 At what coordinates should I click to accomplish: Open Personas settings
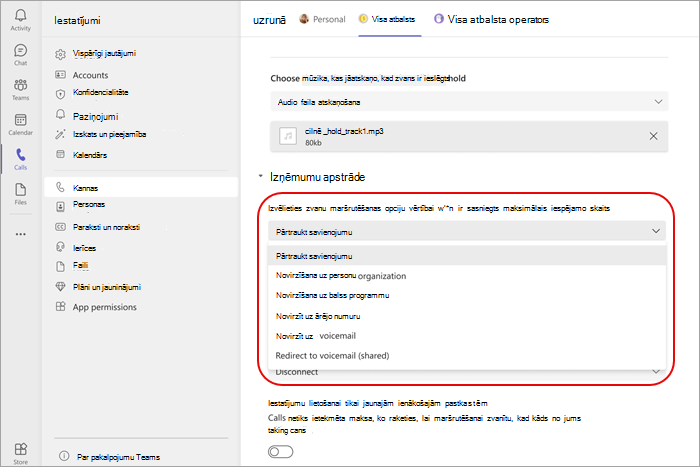[89, 204]
